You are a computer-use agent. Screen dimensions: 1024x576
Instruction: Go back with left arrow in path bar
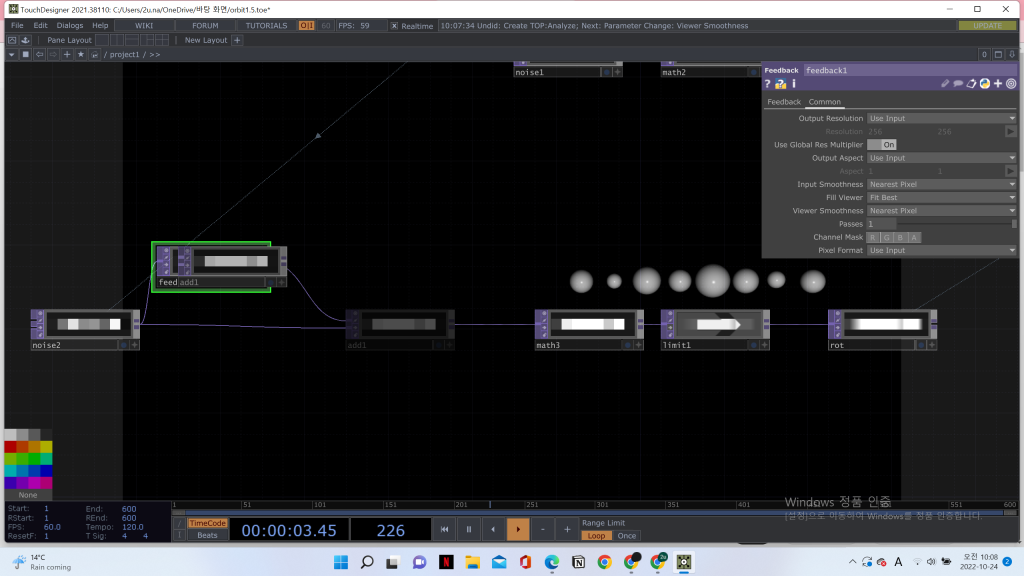click(x=39, y=54)
